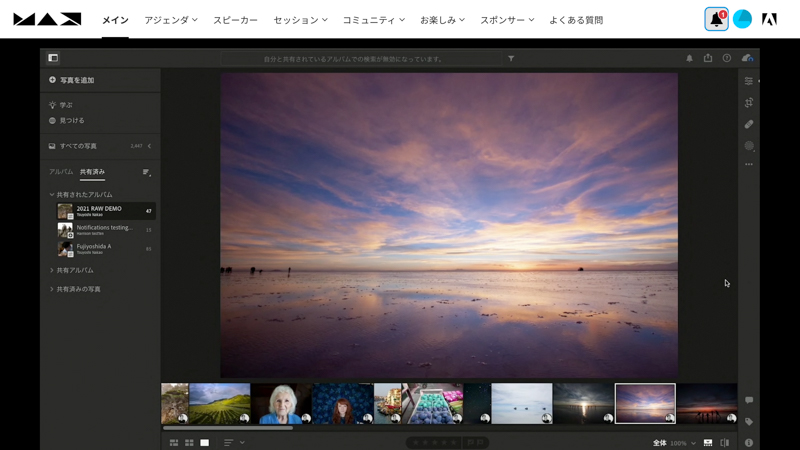This screenshot has height=450, width=800.
Task: Toggle the left panel visibility icon
Action: (x=53, y=58)
